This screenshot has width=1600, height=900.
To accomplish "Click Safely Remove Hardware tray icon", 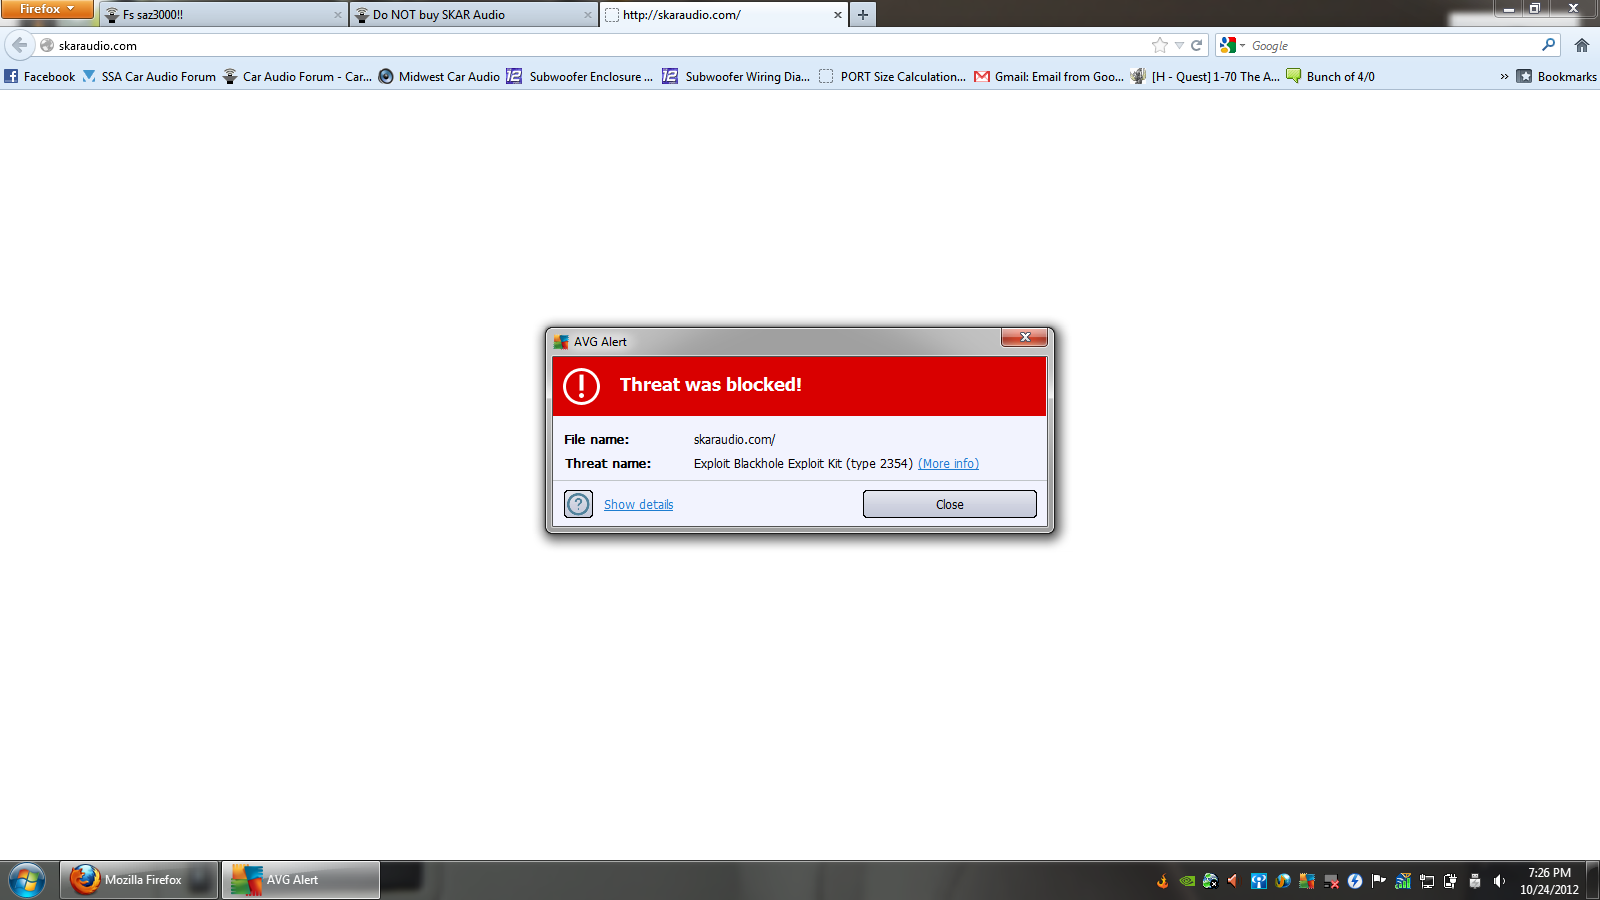I will [x=1475, y=881].
